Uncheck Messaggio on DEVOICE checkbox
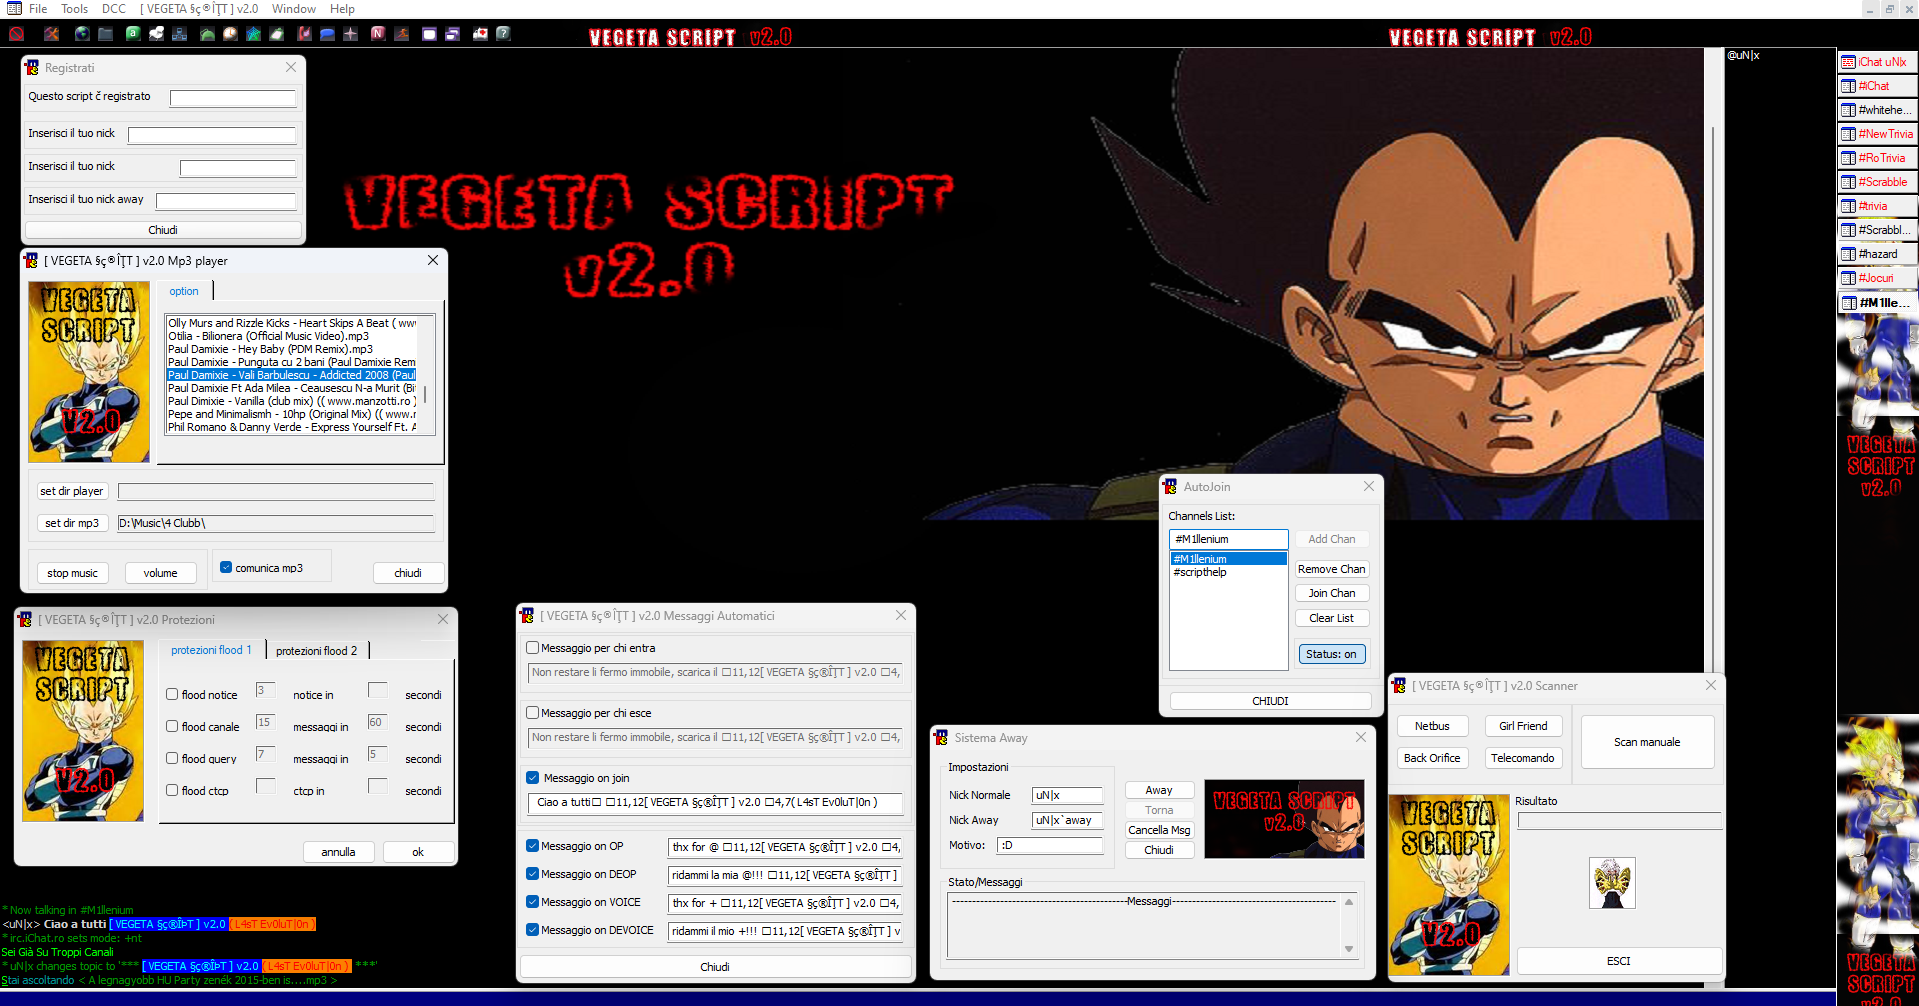The image size is (1919, 1006). click(x=533, y=930)
